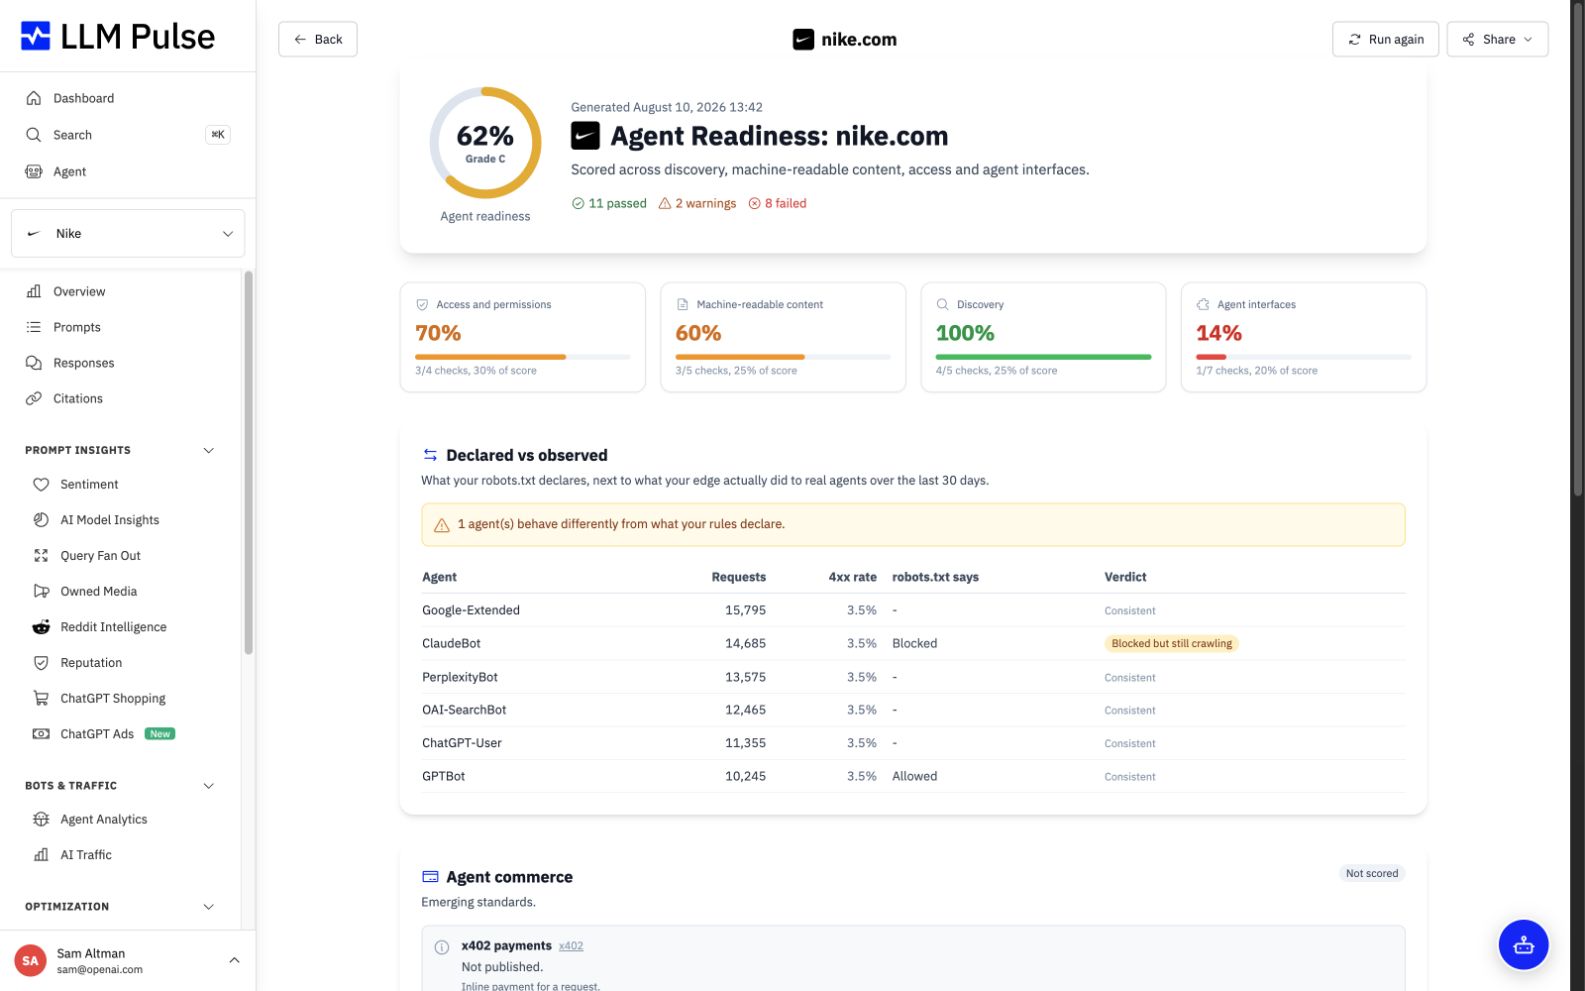Click the 8 failed status label

777,203
